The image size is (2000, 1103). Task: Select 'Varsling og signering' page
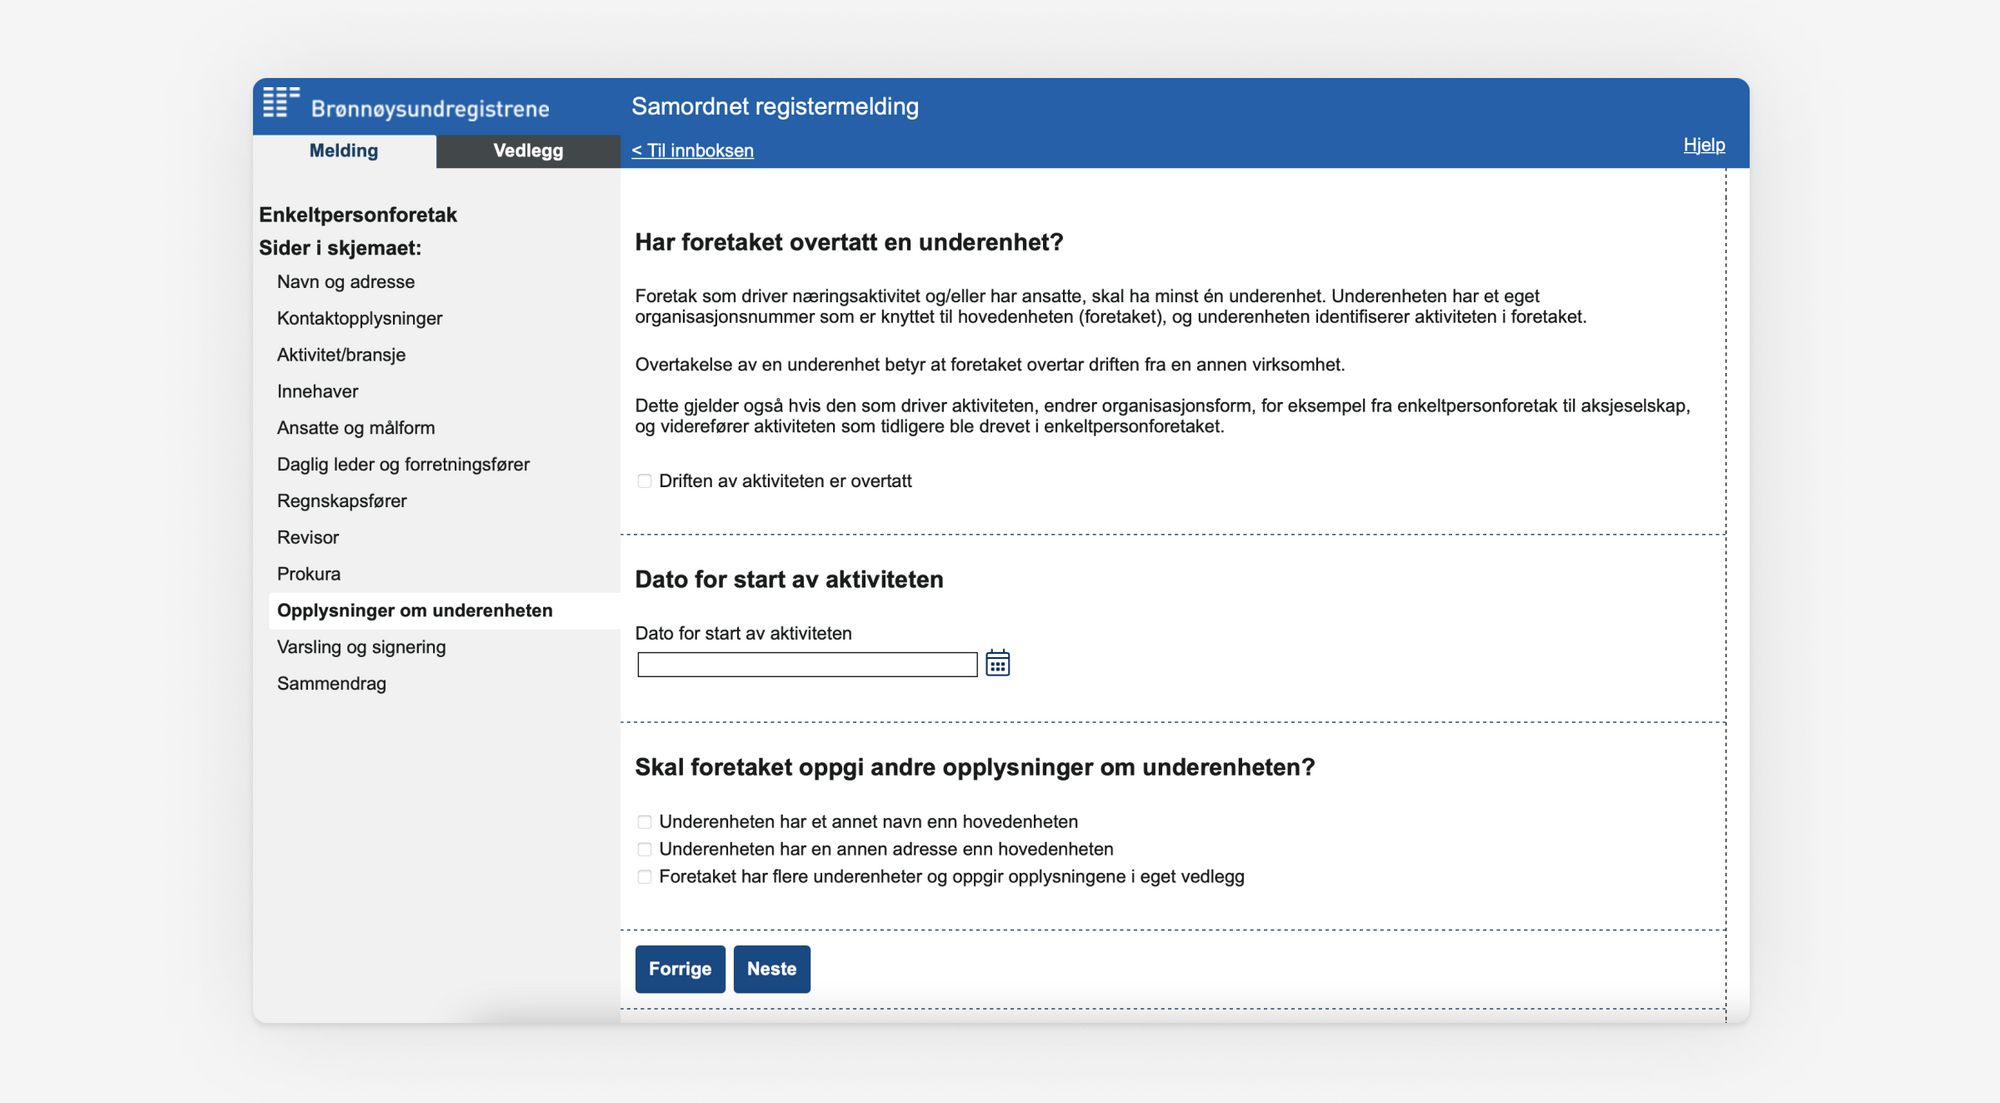tap(361, 647)
